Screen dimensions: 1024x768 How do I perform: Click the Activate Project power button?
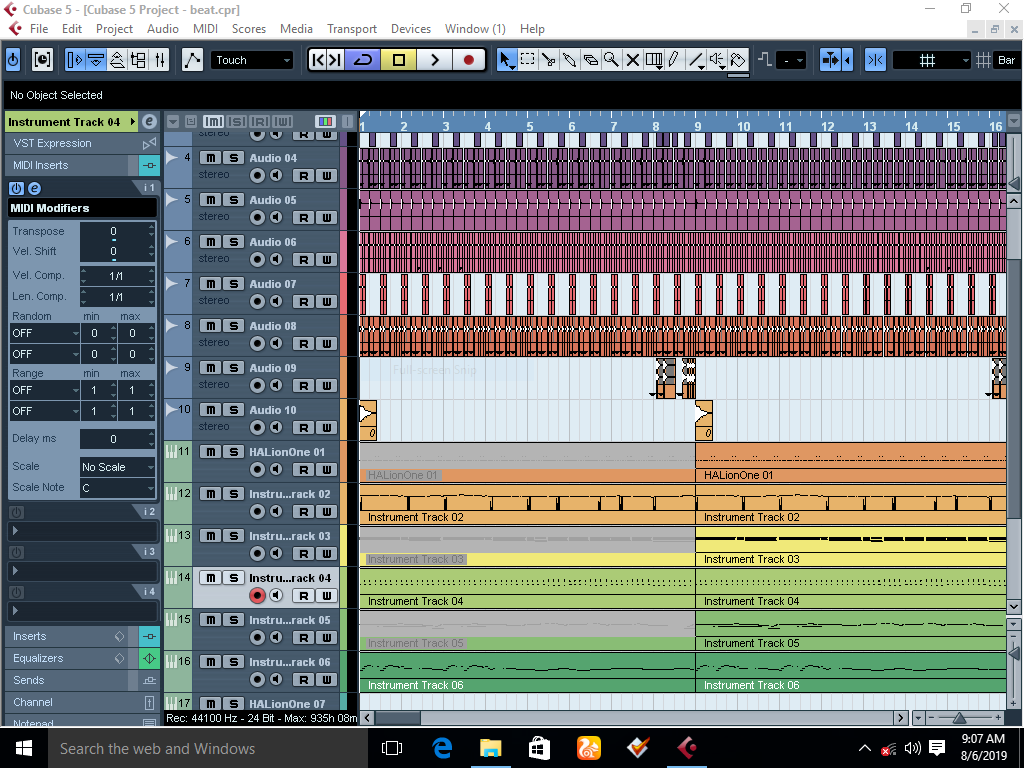click(x=13, y=60)
